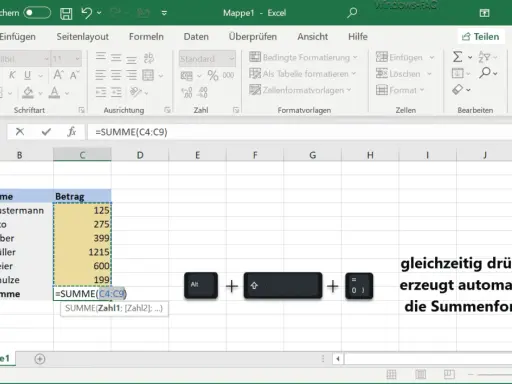Open Bedingte Formatierung menu
512x384 pixels.
click(x=303, y=57)
